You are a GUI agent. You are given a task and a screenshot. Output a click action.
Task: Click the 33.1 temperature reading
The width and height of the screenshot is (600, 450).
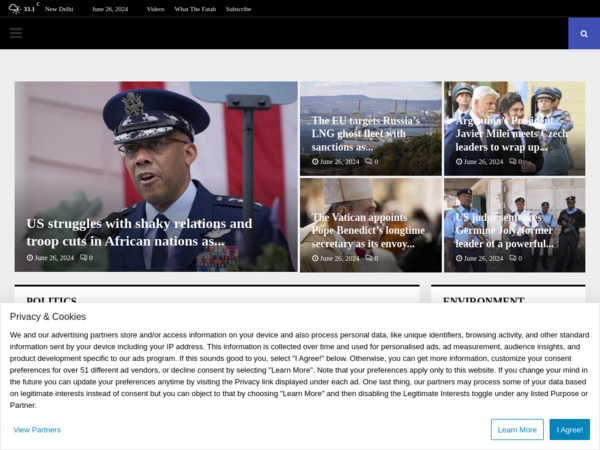(29, 9)
